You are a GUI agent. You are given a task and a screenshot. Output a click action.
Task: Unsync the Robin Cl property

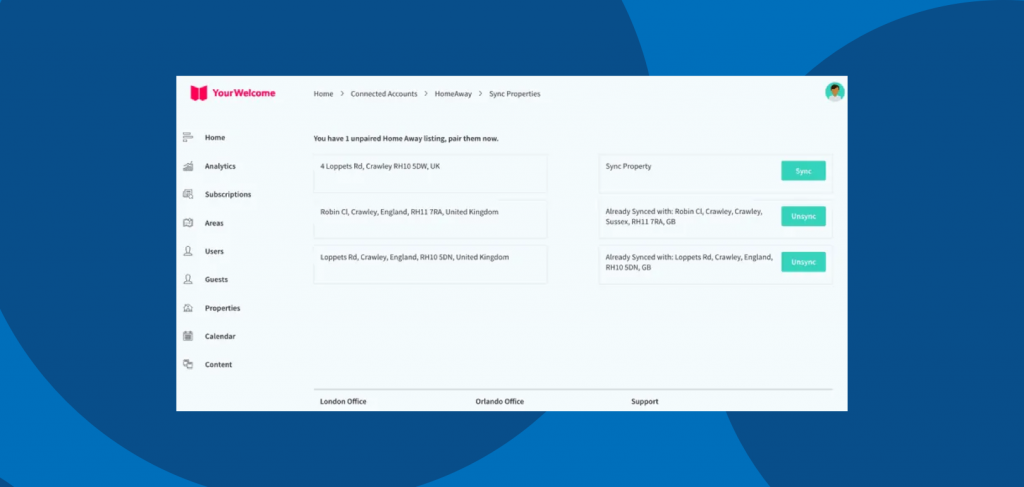[803, 216]
